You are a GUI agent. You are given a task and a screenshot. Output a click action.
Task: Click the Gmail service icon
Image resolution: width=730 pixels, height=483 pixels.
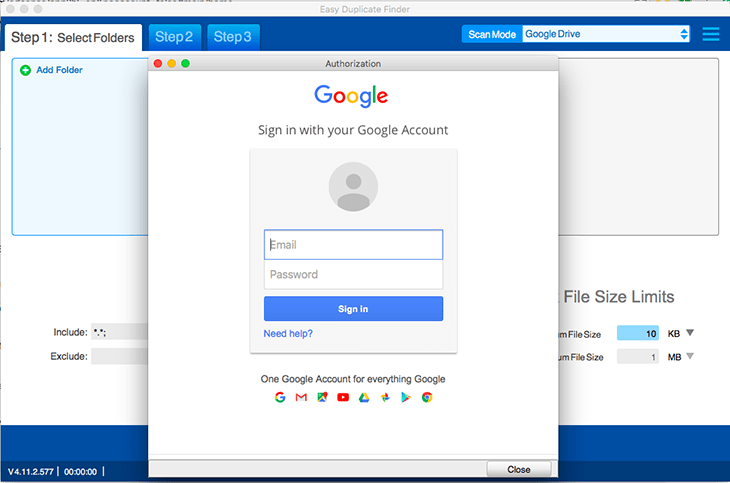tap(301, 397)
